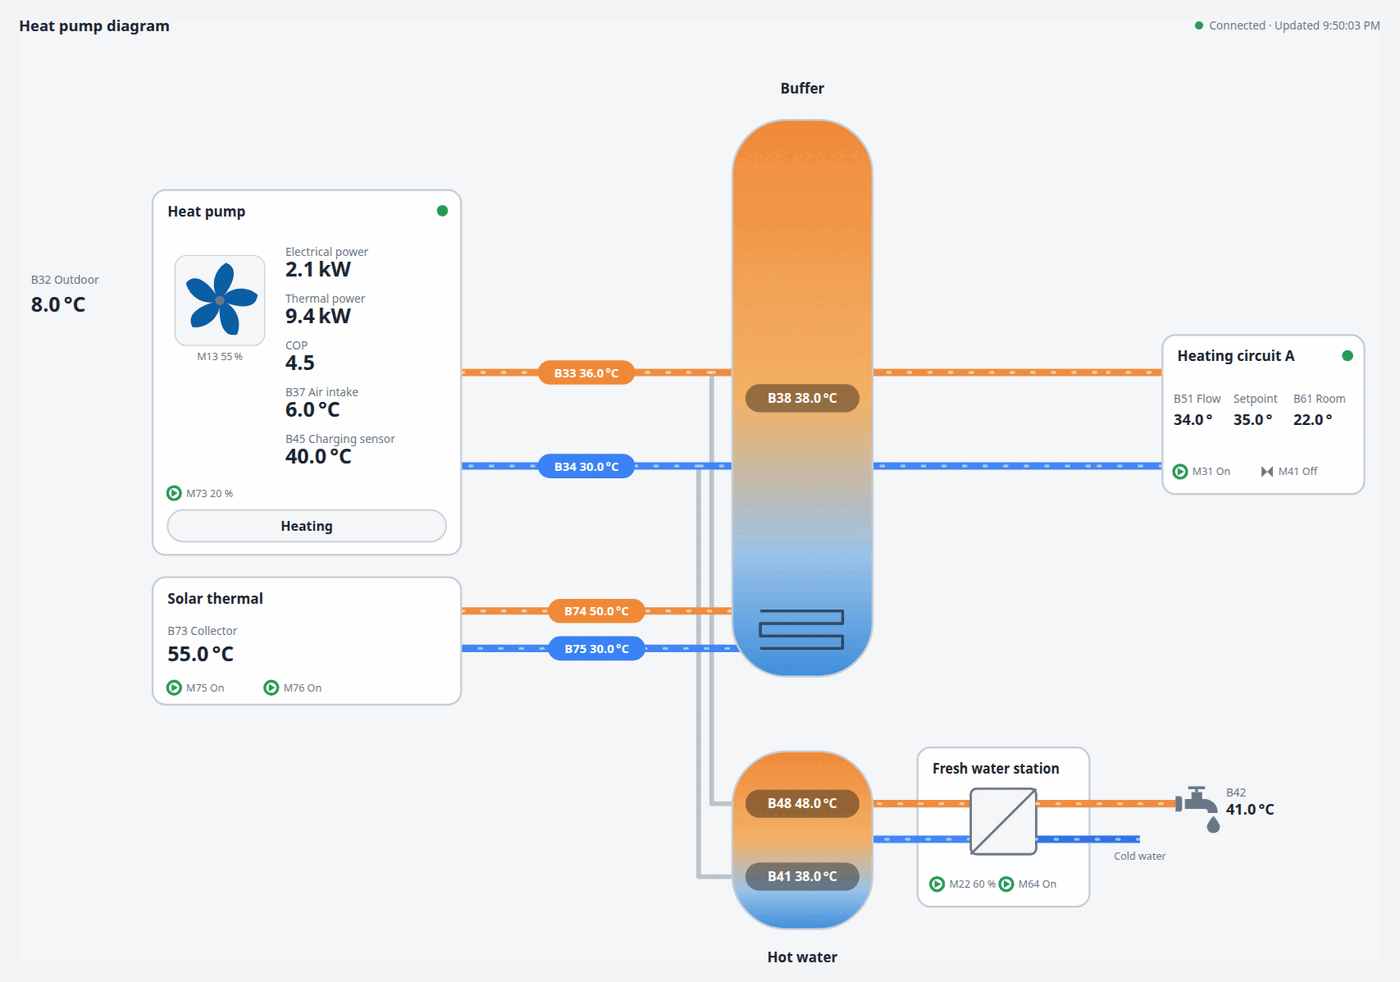Select the B48 48.0 °C hot water badge

tap(802, 803)
